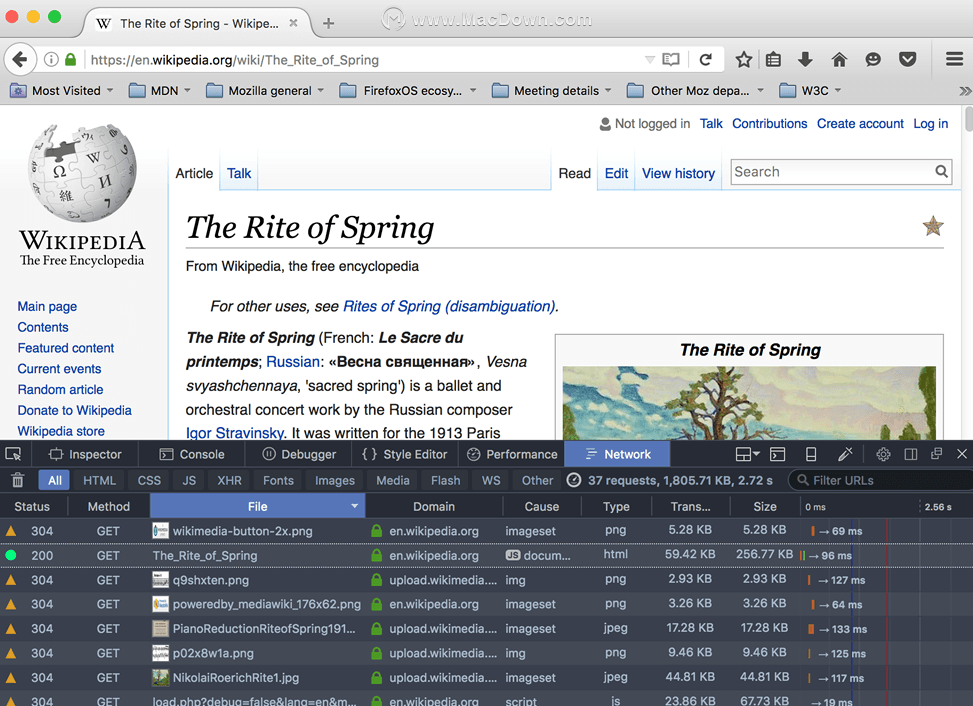Image resolution: width=973 pixels, height=706 pixels.
Task: Activate the element picker in devtools
Action: [13, 454]
